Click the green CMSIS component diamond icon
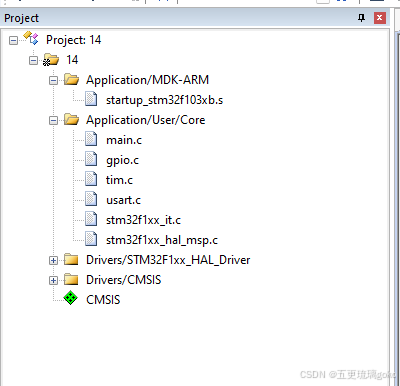The height and width of the screenshot is (386, 400). pos(70,298)
